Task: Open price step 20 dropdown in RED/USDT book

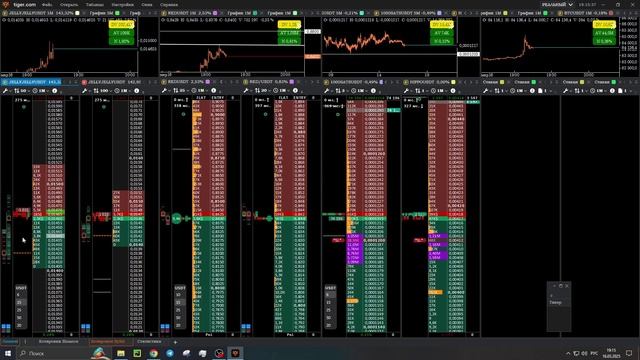Action: point(262,91)
